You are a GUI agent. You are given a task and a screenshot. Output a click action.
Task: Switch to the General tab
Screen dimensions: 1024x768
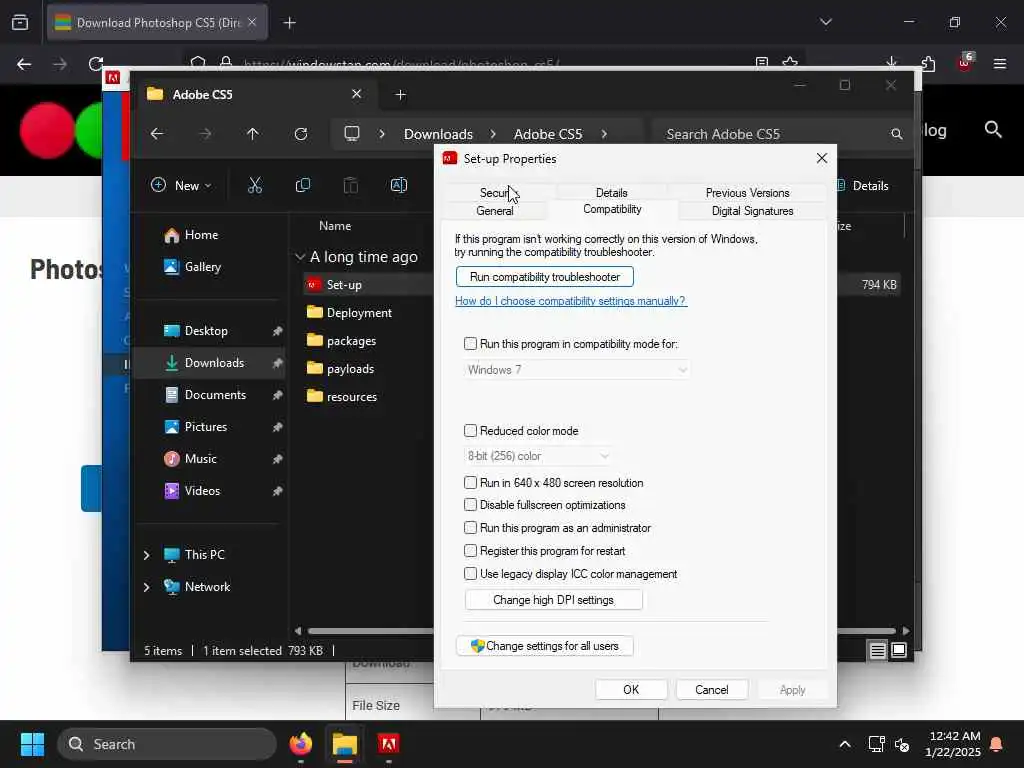494,211
